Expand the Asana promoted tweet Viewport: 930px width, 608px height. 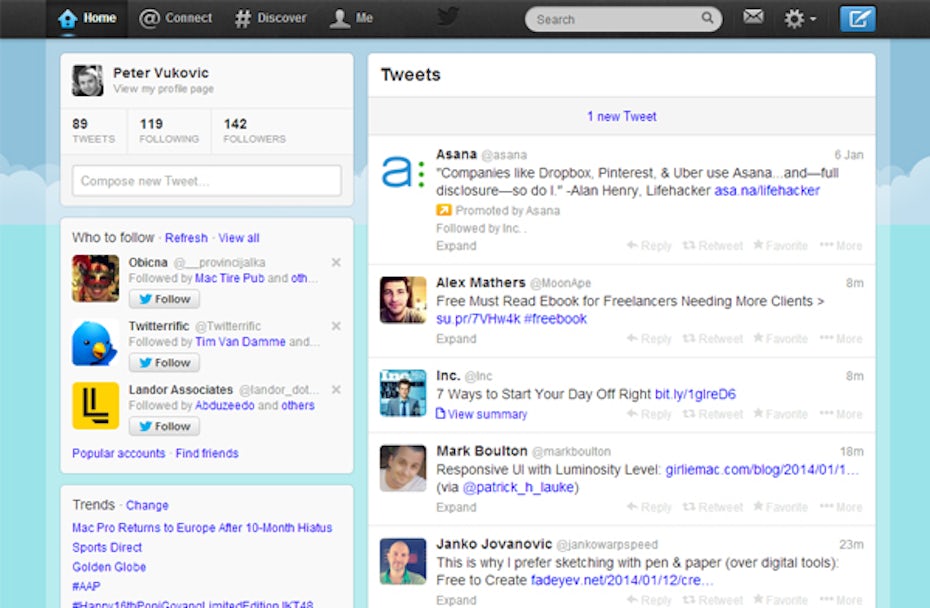[456, 246]
